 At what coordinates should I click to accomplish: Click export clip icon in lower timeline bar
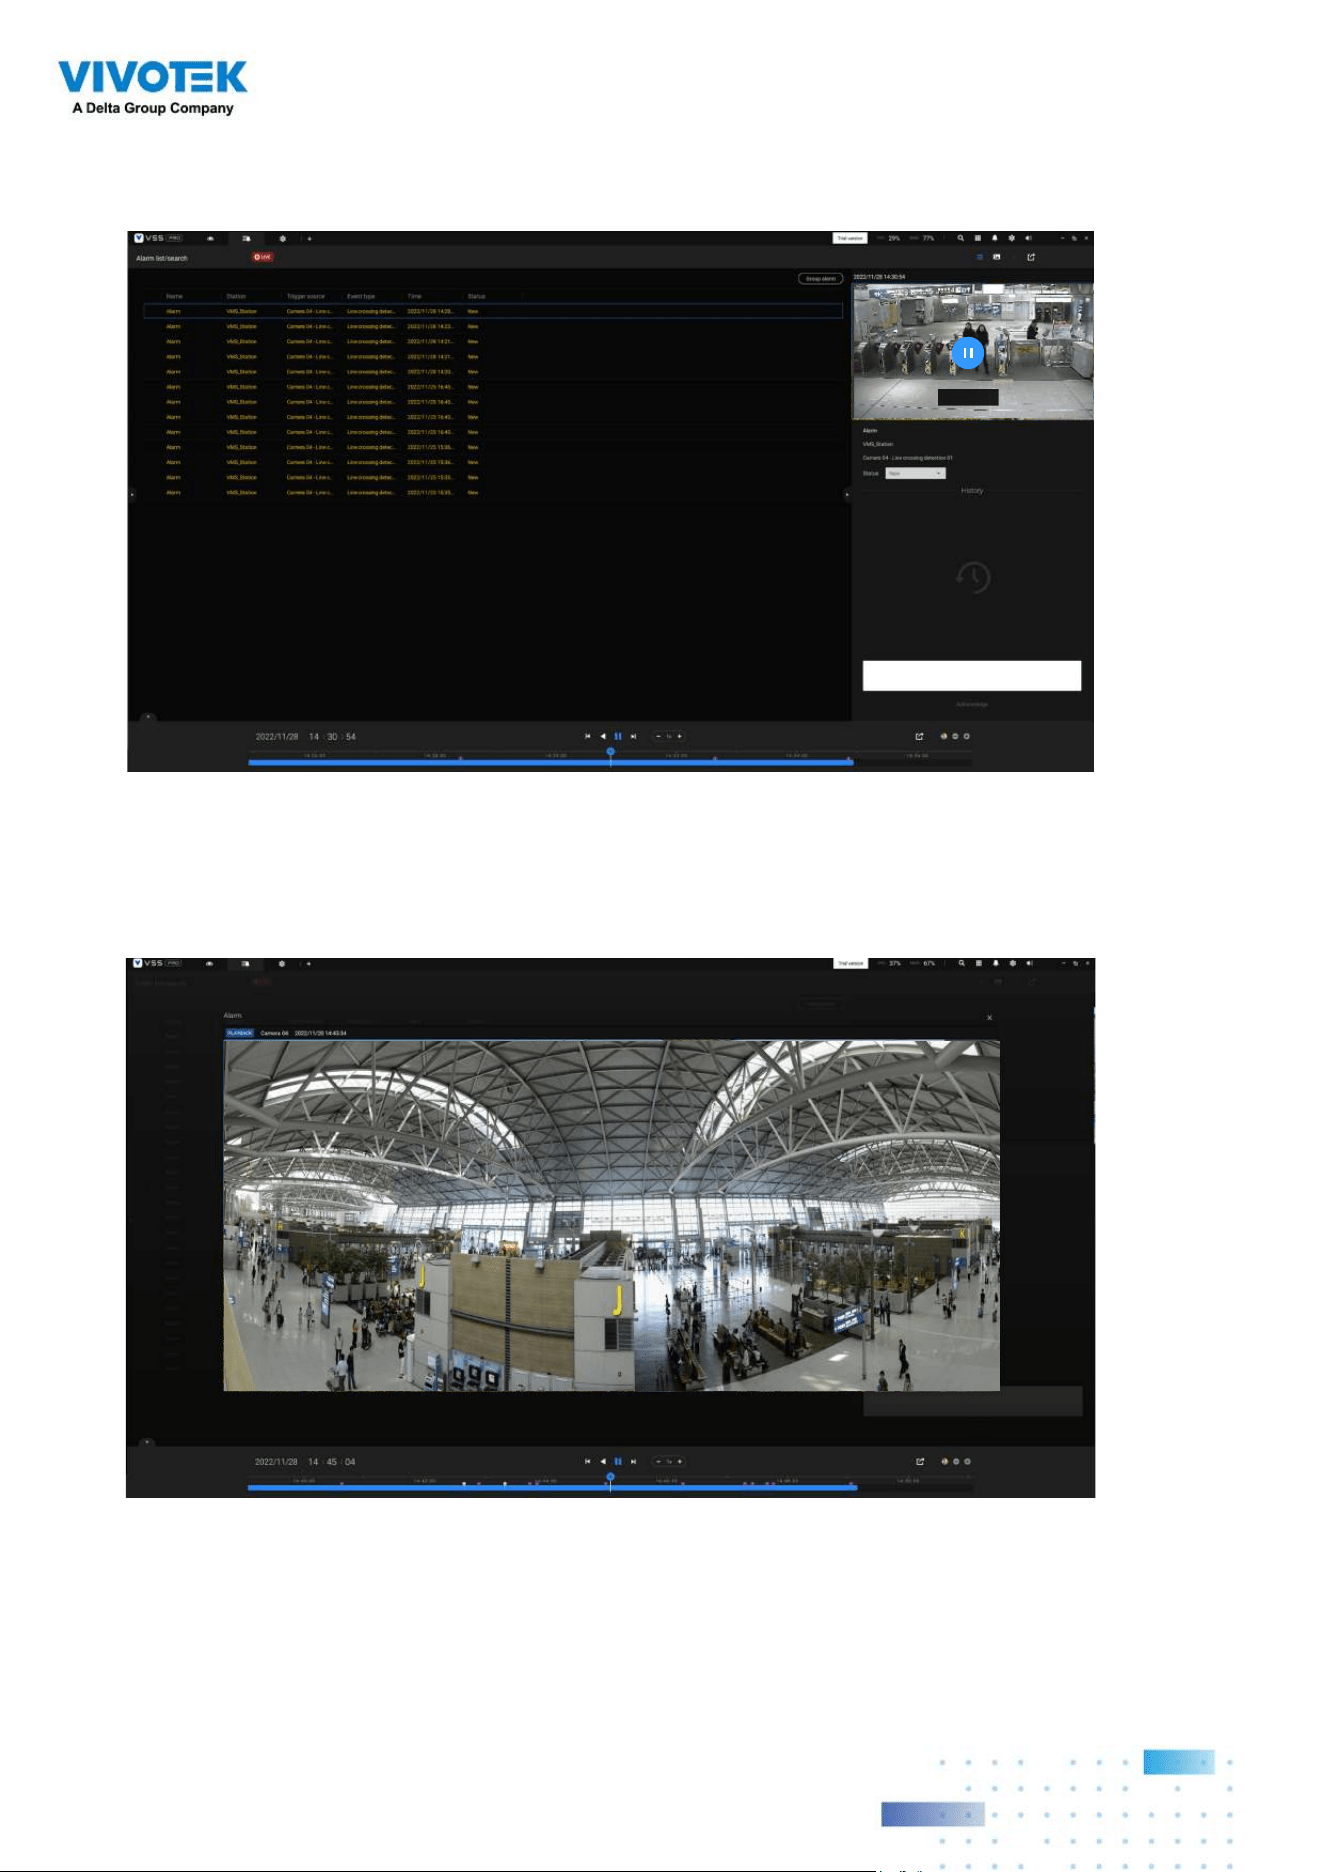pos(920,1461)
